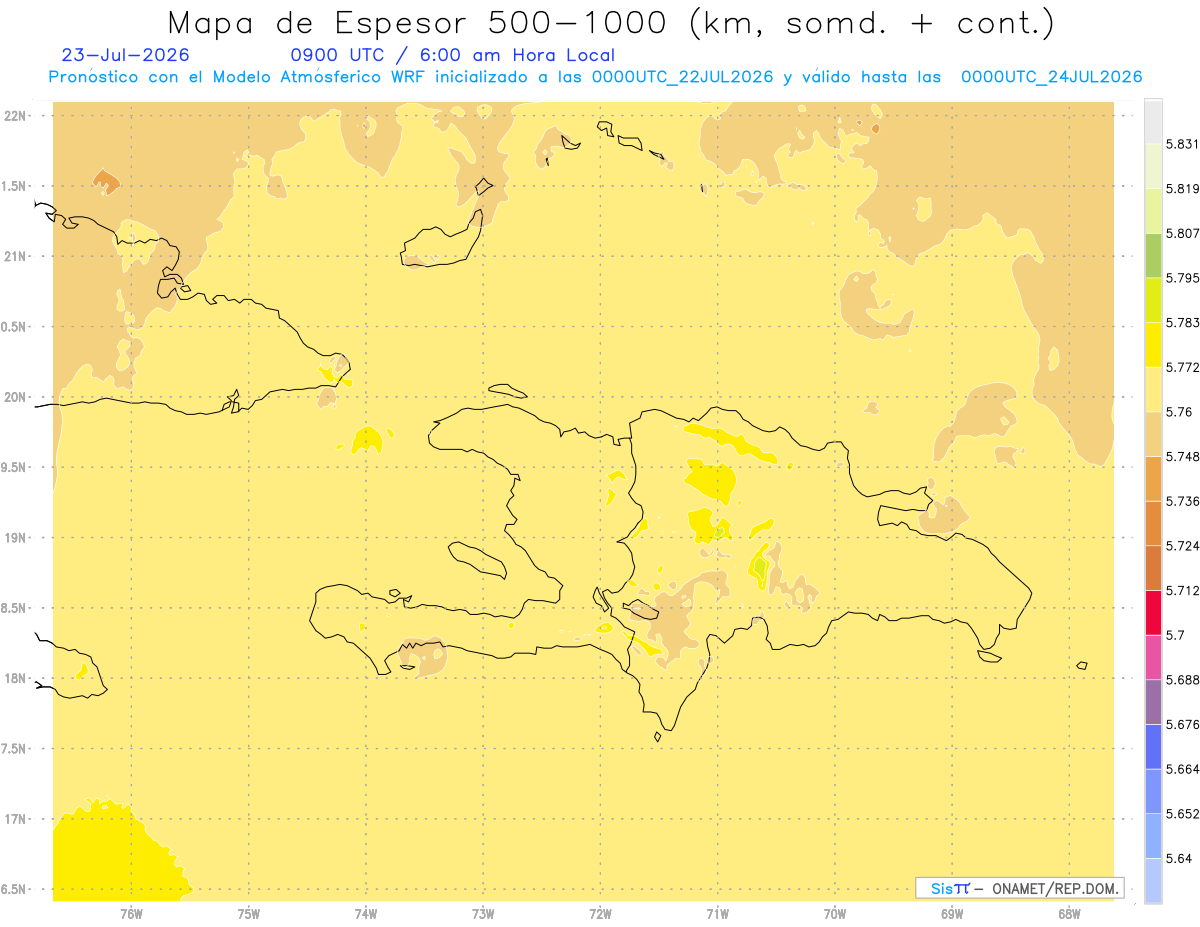Click the yellow-green 5.783–5.795 legend swatch
Image resolution: width=1200 pixels, height=927 pixels.
coord(1153,300)
